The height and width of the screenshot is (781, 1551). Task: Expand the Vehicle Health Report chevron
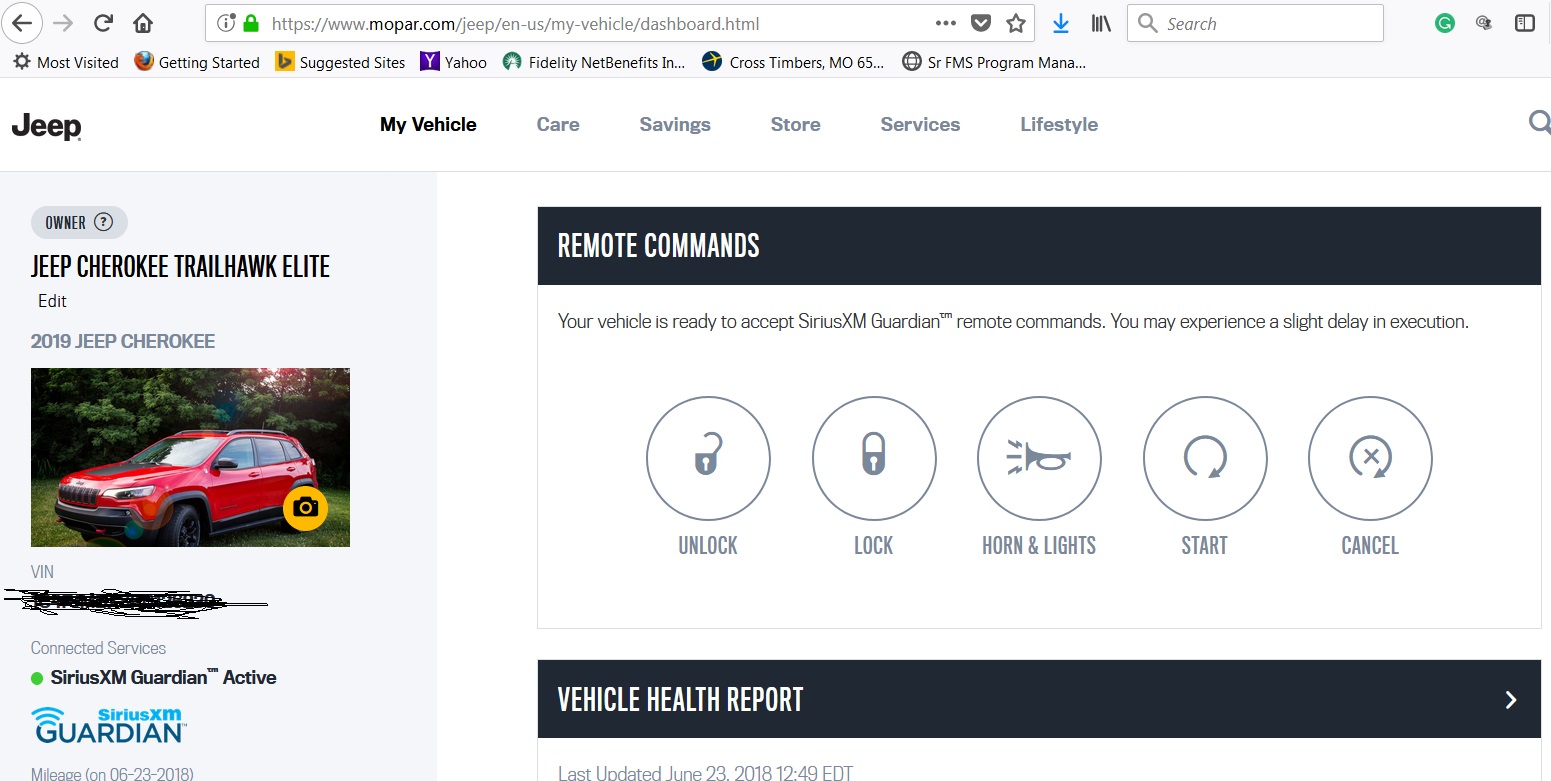click(x=1511, y=699)
